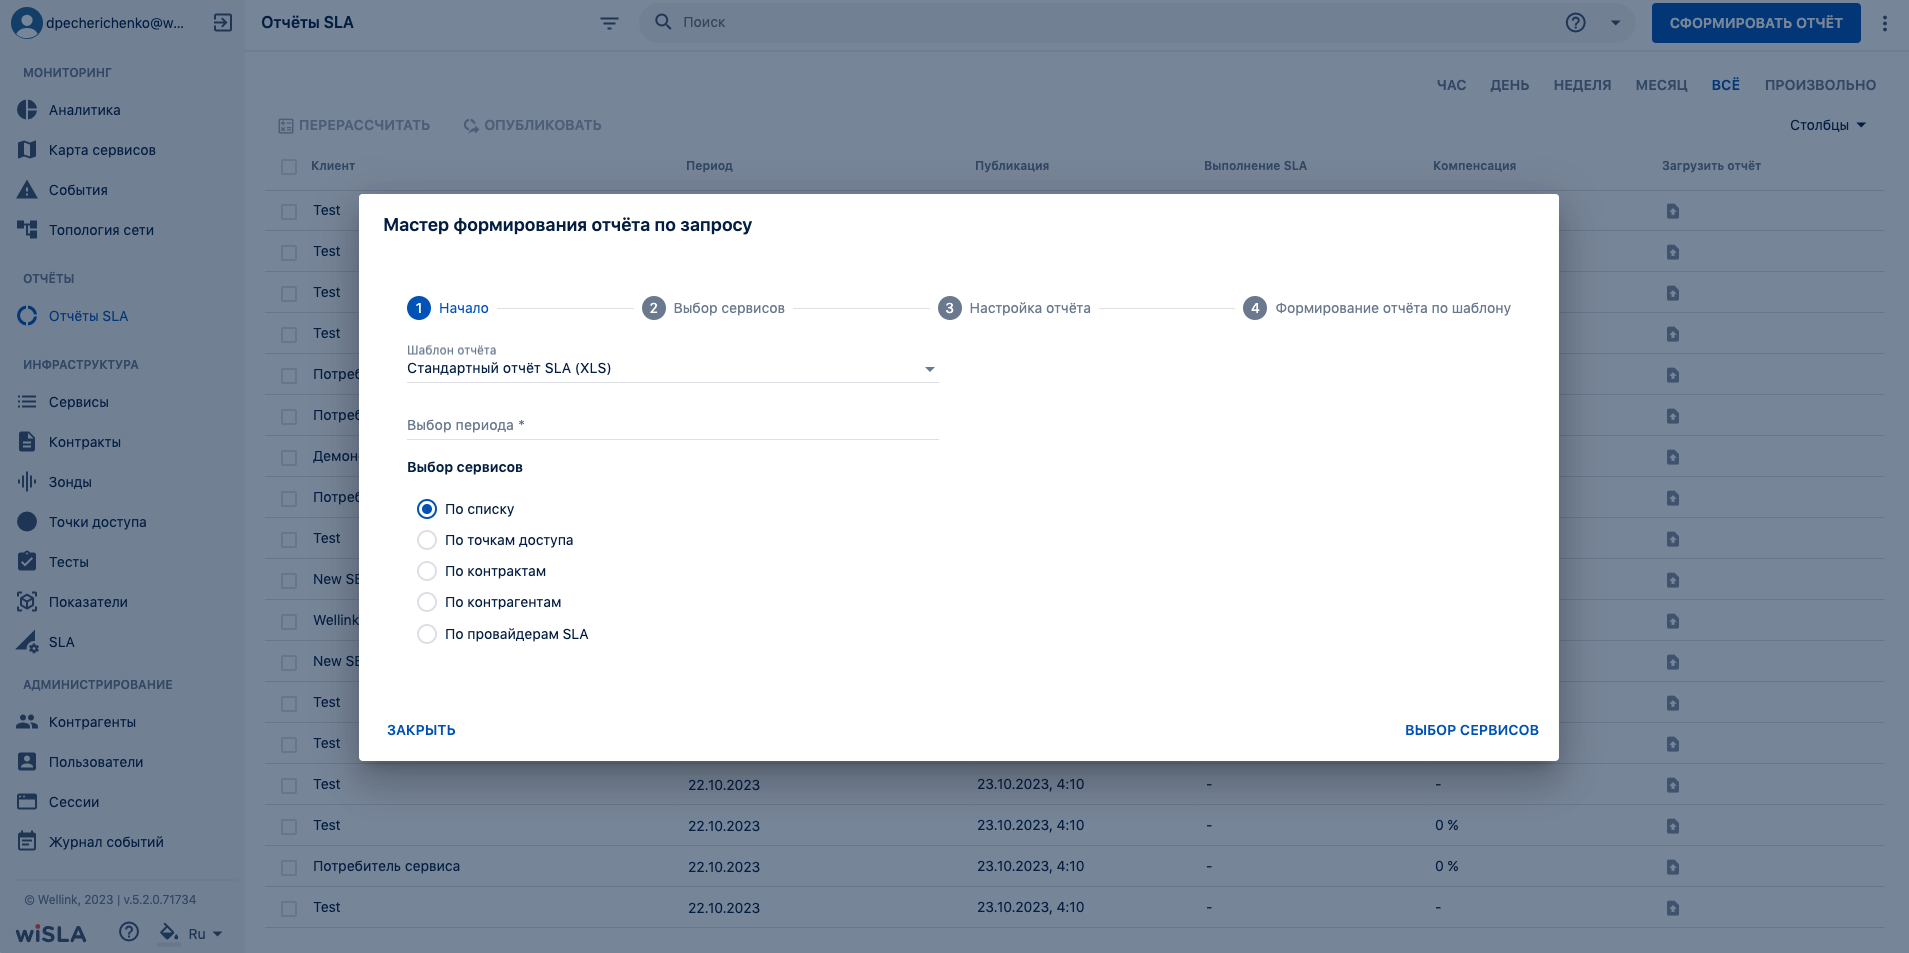Choose the По провайдерам SLA radio button

[427, 634]
